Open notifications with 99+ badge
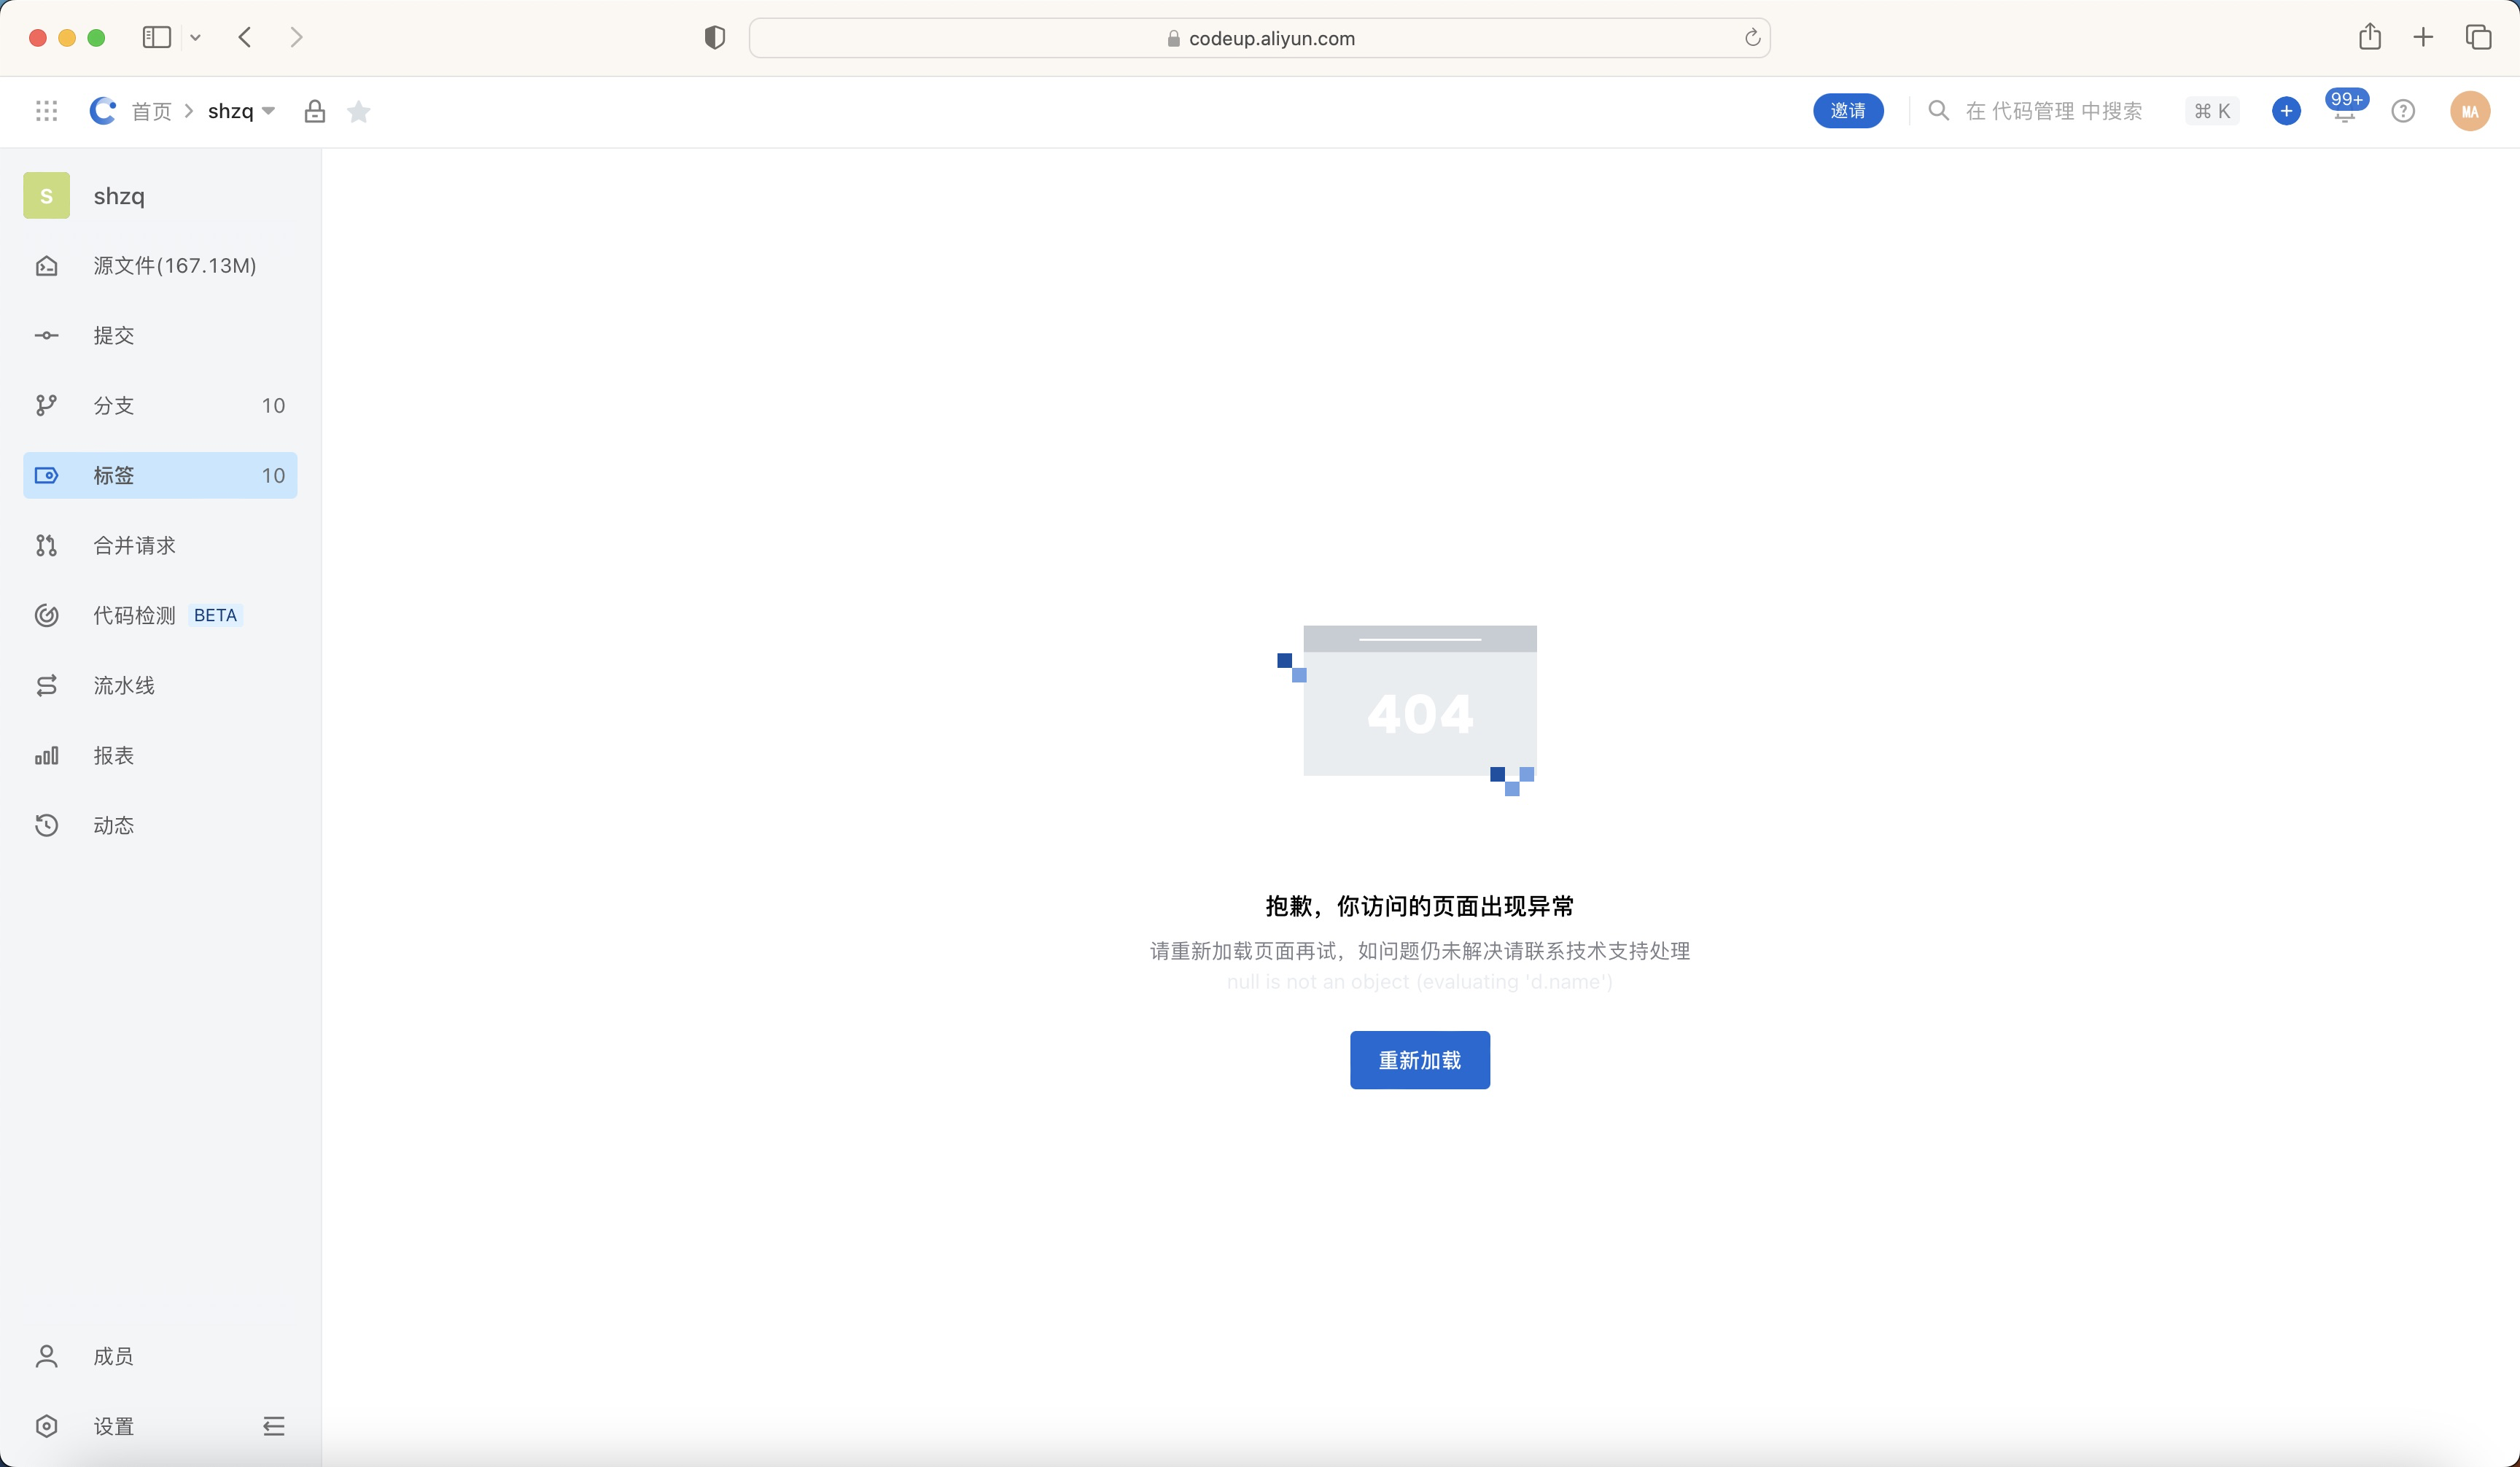This screenshot has height=1467, width=2520. 2345,106
